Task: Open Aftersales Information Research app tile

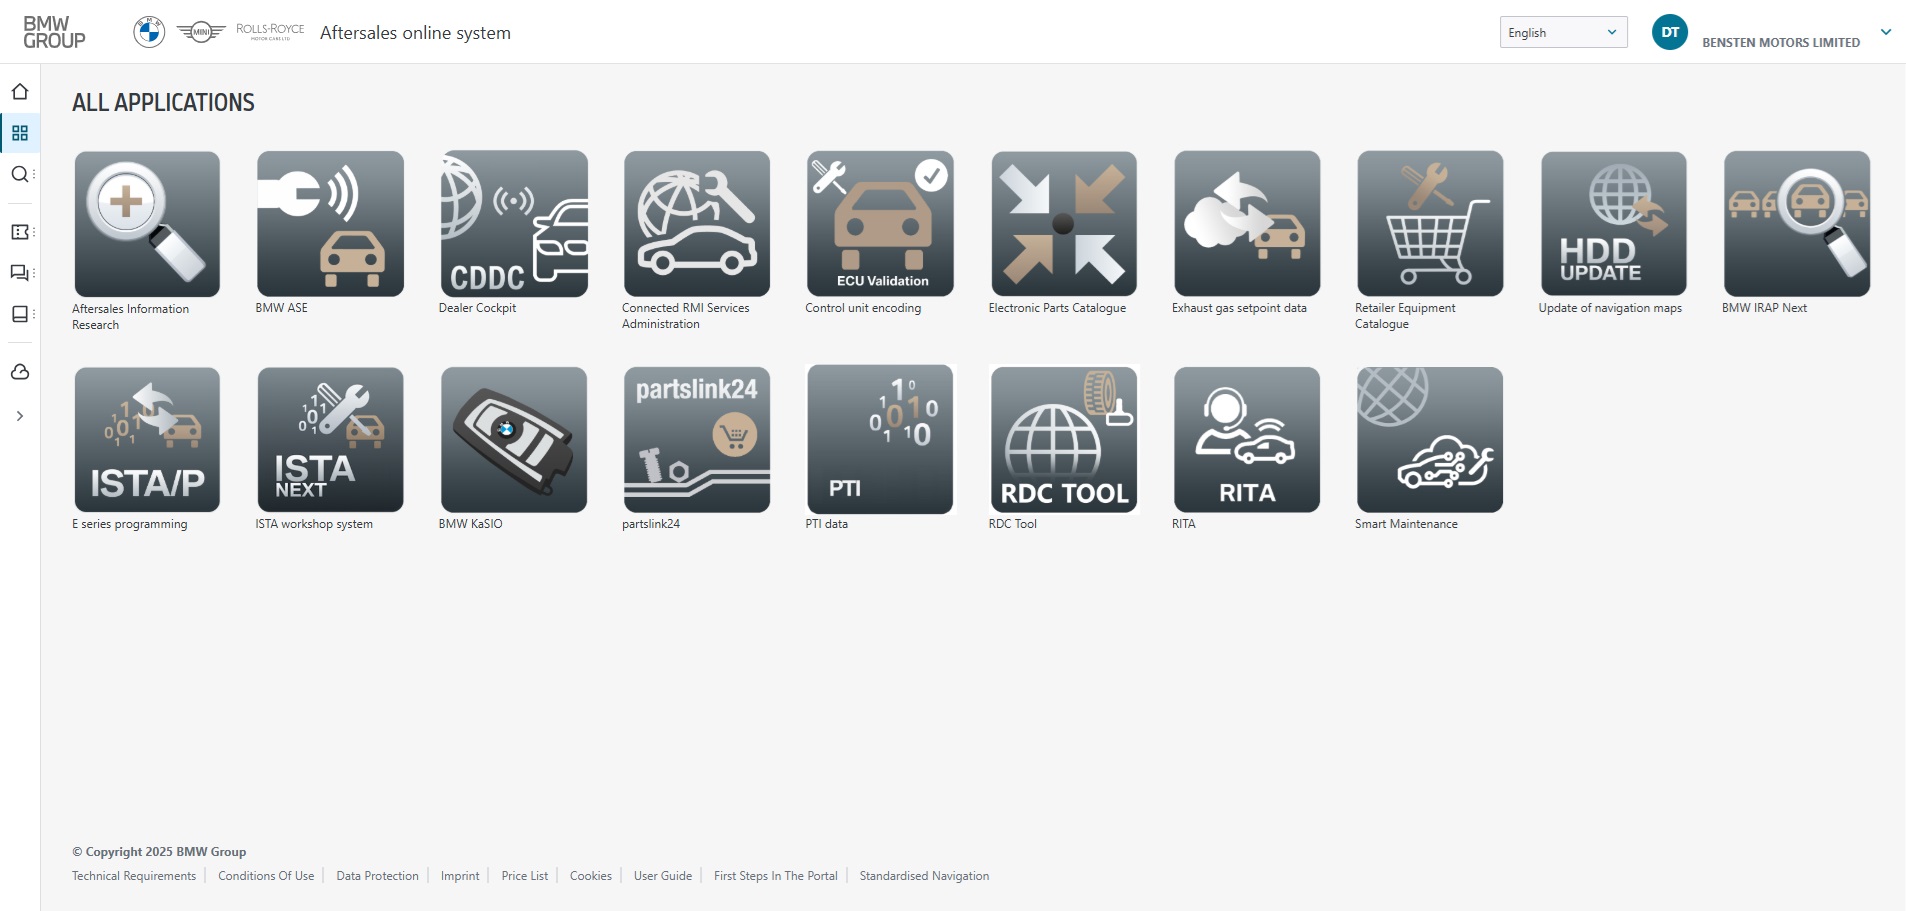Action: tap(147, 224)
